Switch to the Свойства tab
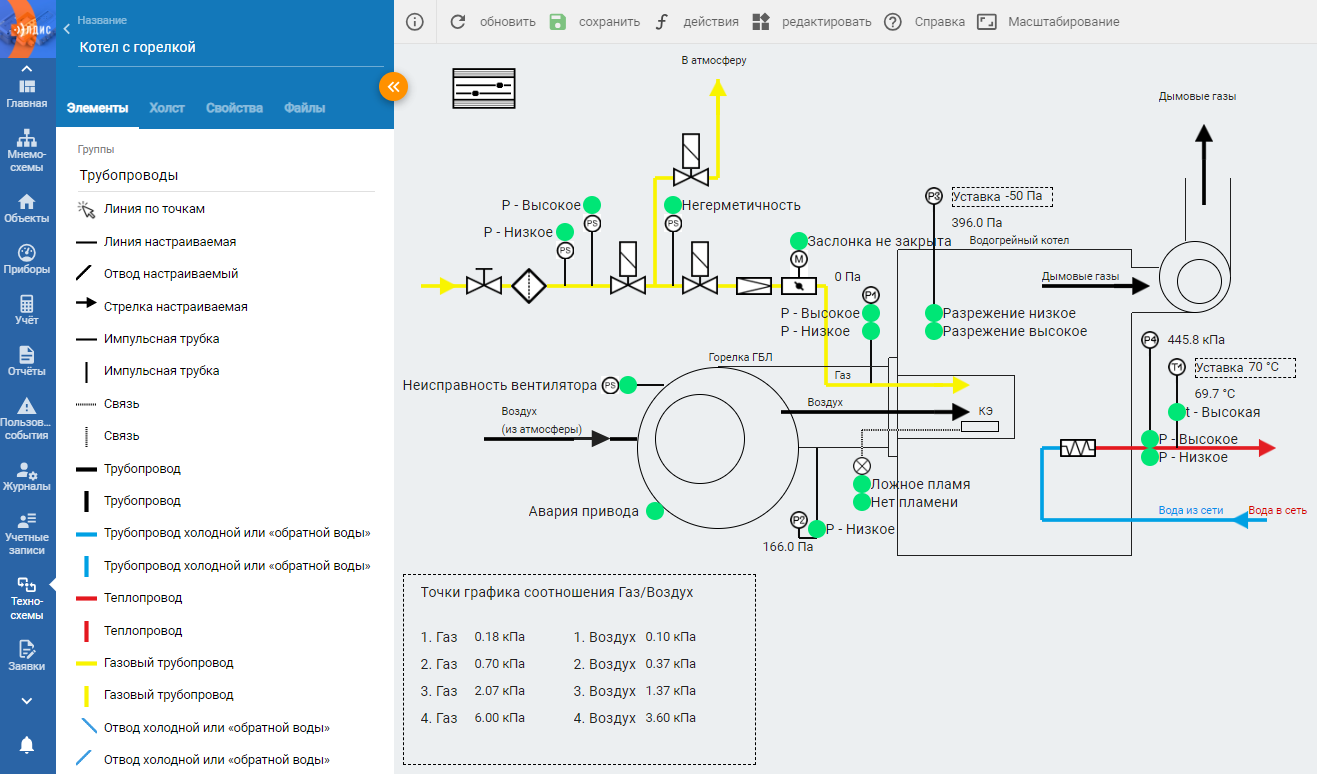The height and width of the screenshot is (774, 1317). point(234,108)
